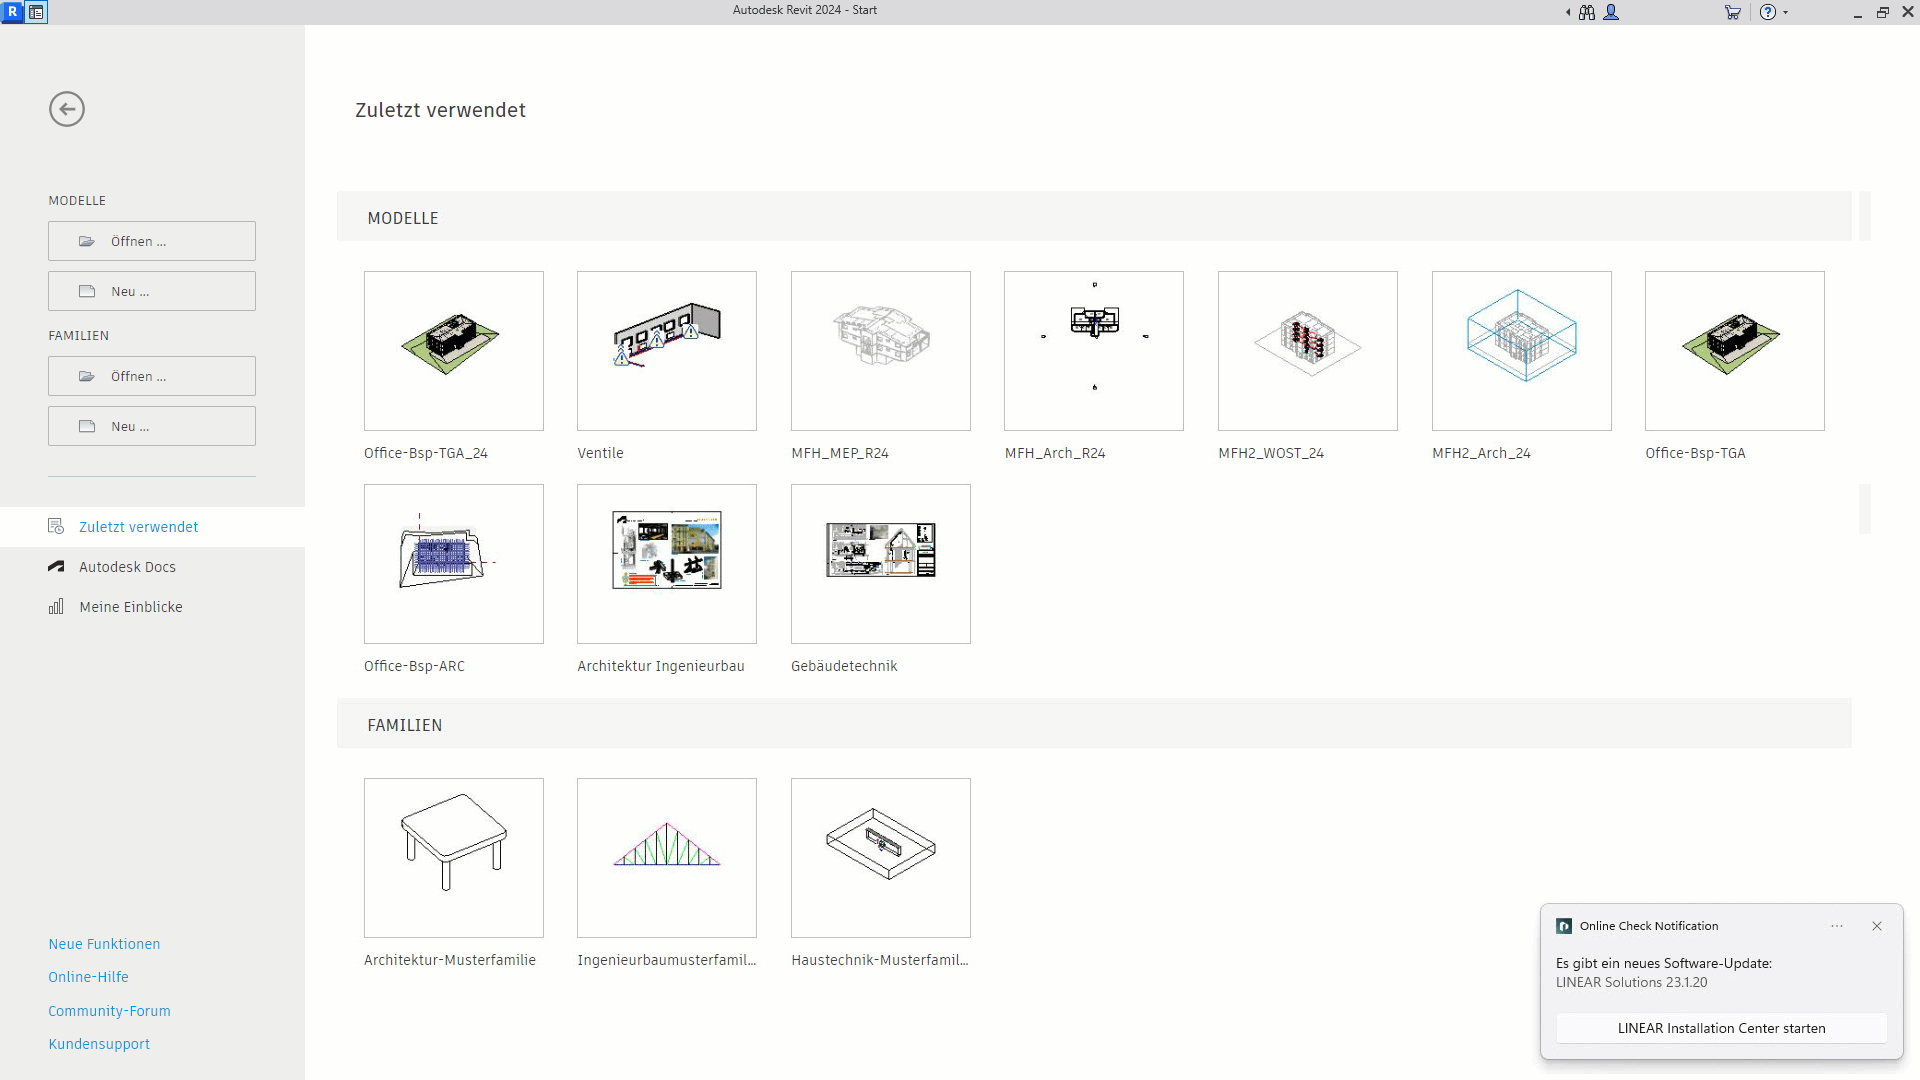Click the back arrow circle icon

(x=67, y=109)
